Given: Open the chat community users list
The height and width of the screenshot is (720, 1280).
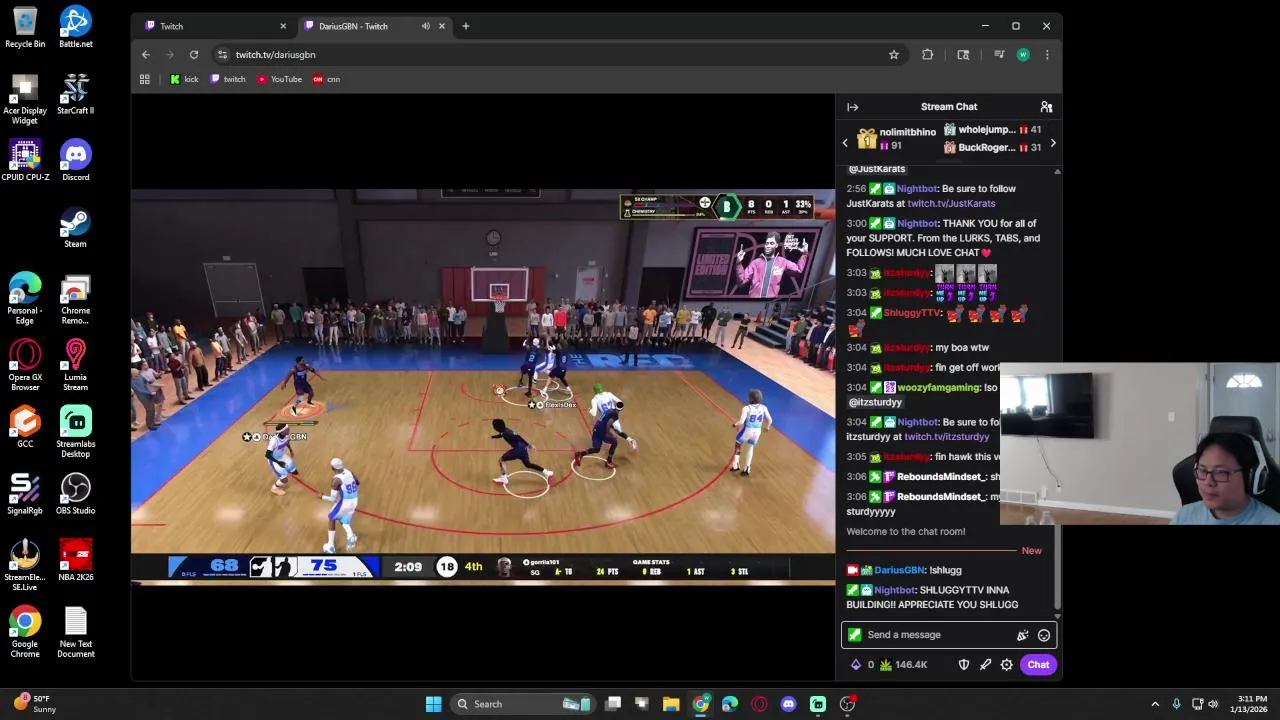Looking at the screenshot, I should 1046,107.
